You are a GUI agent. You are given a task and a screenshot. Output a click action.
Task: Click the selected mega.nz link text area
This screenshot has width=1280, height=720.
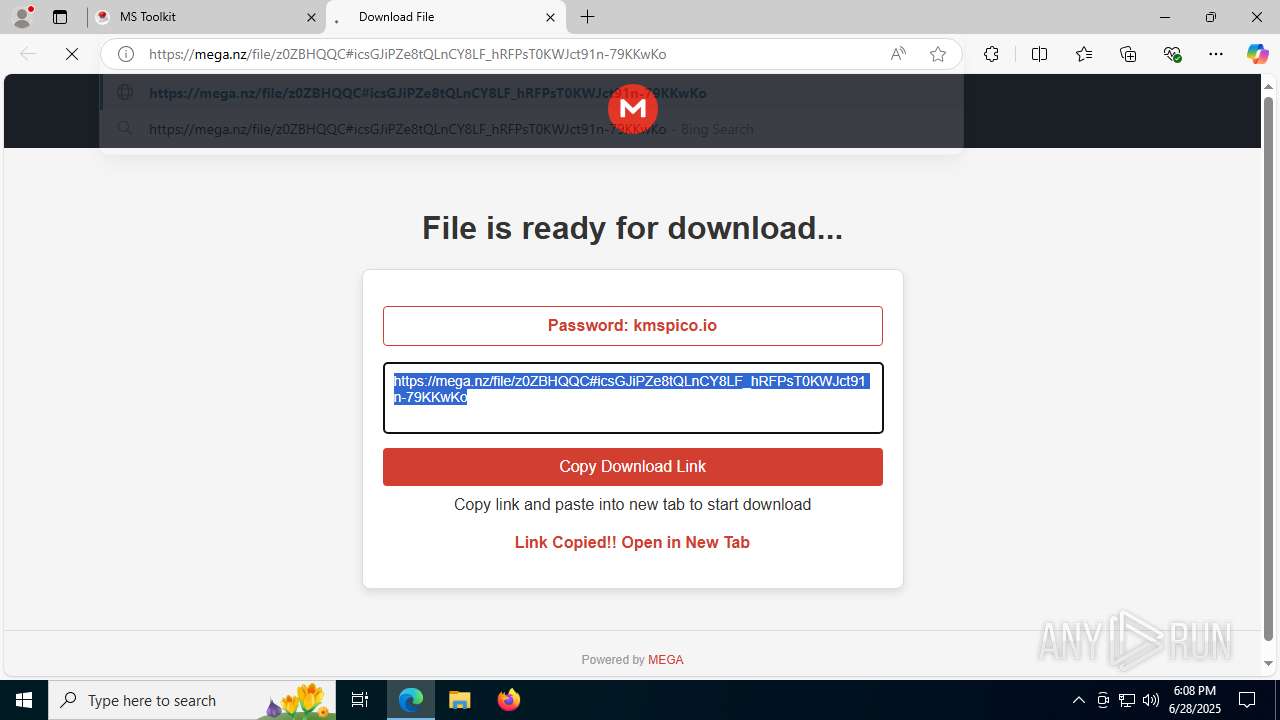point(633,398)
